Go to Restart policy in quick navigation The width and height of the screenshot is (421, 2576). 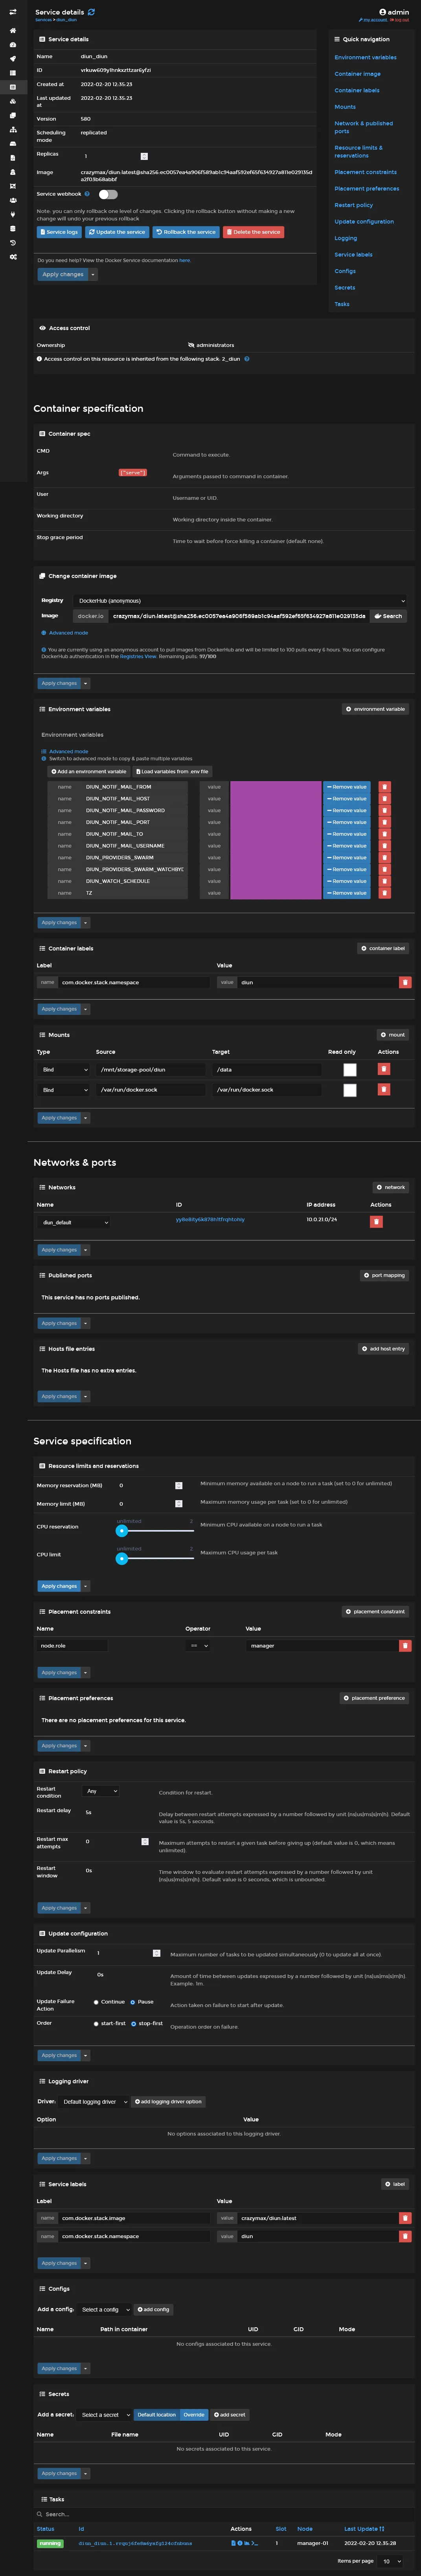click(353, 205)
